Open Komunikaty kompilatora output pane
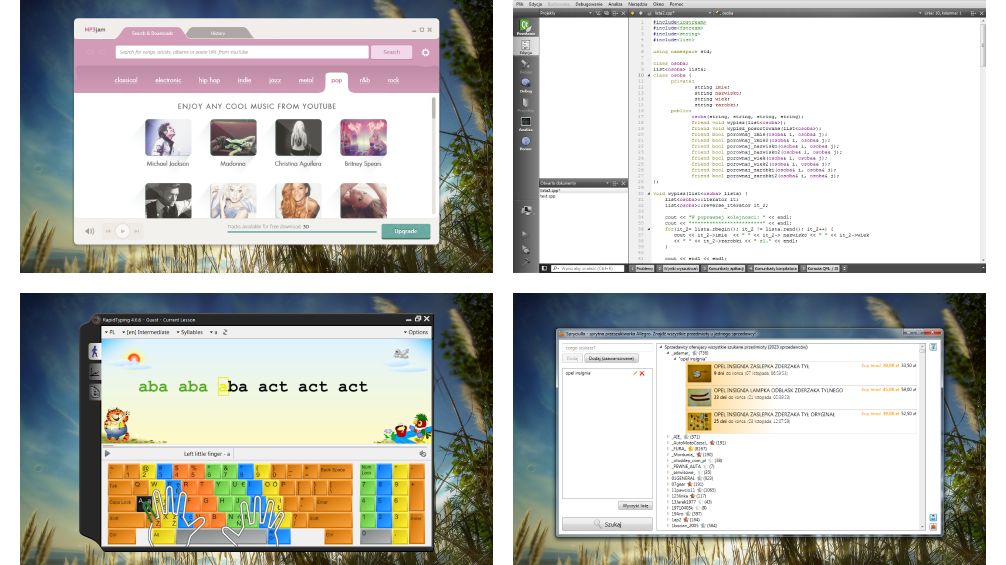This screenshot has height=565, width=1006. (x=774, y=268)
